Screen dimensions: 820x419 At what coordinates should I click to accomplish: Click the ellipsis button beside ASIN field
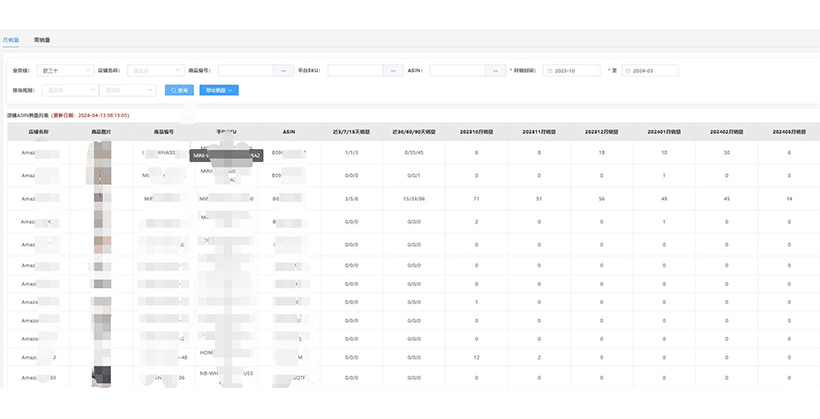(497, 71)
